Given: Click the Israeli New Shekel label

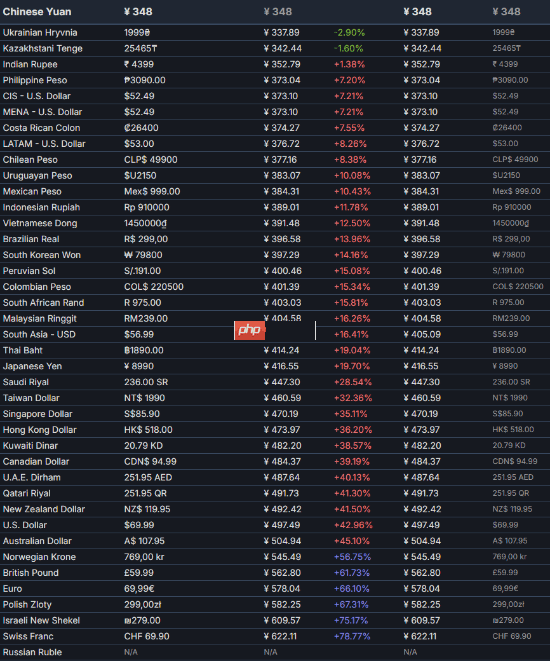Looking at the screenshot, I should coord(41,621).
